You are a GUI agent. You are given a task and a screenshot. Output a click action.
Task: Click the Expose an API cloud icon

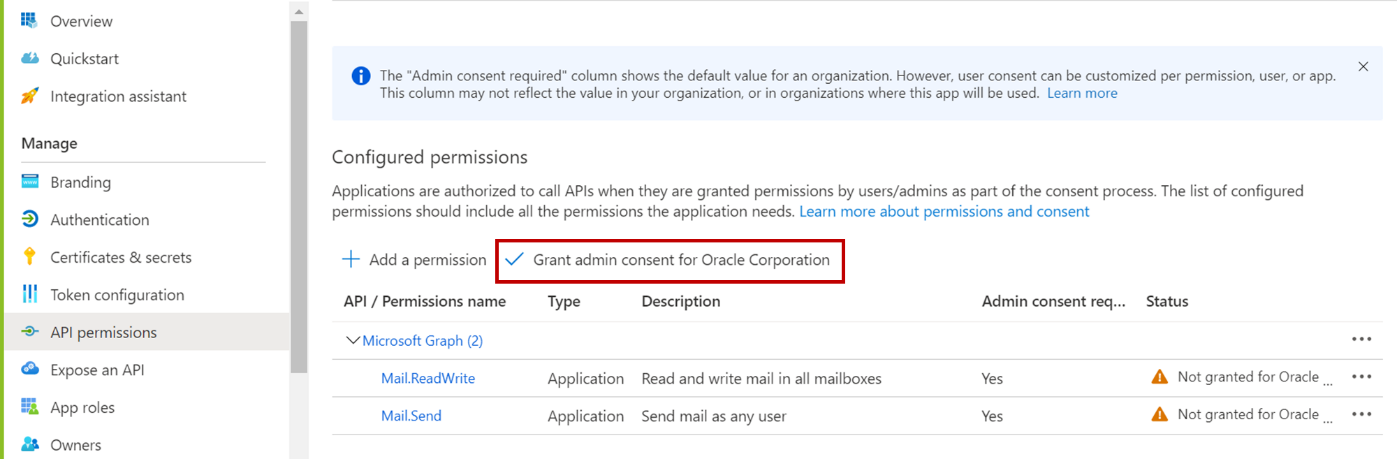[30, 370]
